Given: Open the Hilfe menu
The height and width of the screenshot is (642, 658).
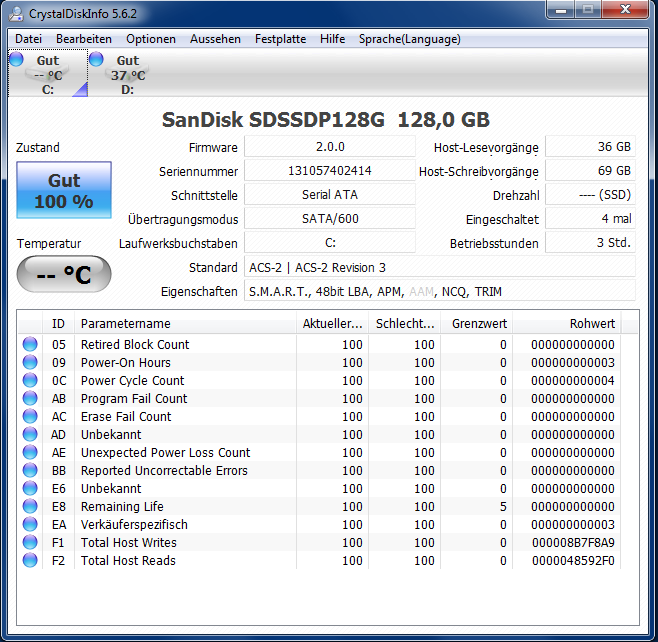Looking at the screenshot, I should [332, 39].
